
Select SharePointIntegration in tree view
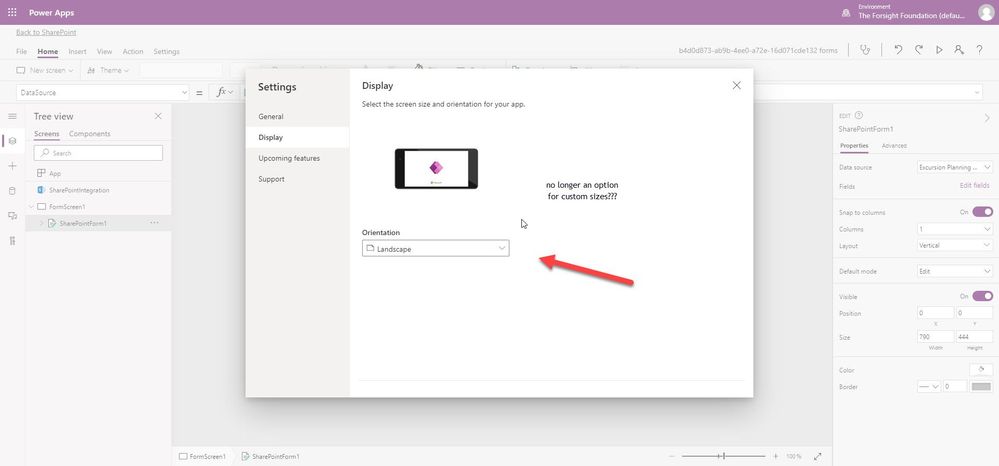click(x=99, y=190)
